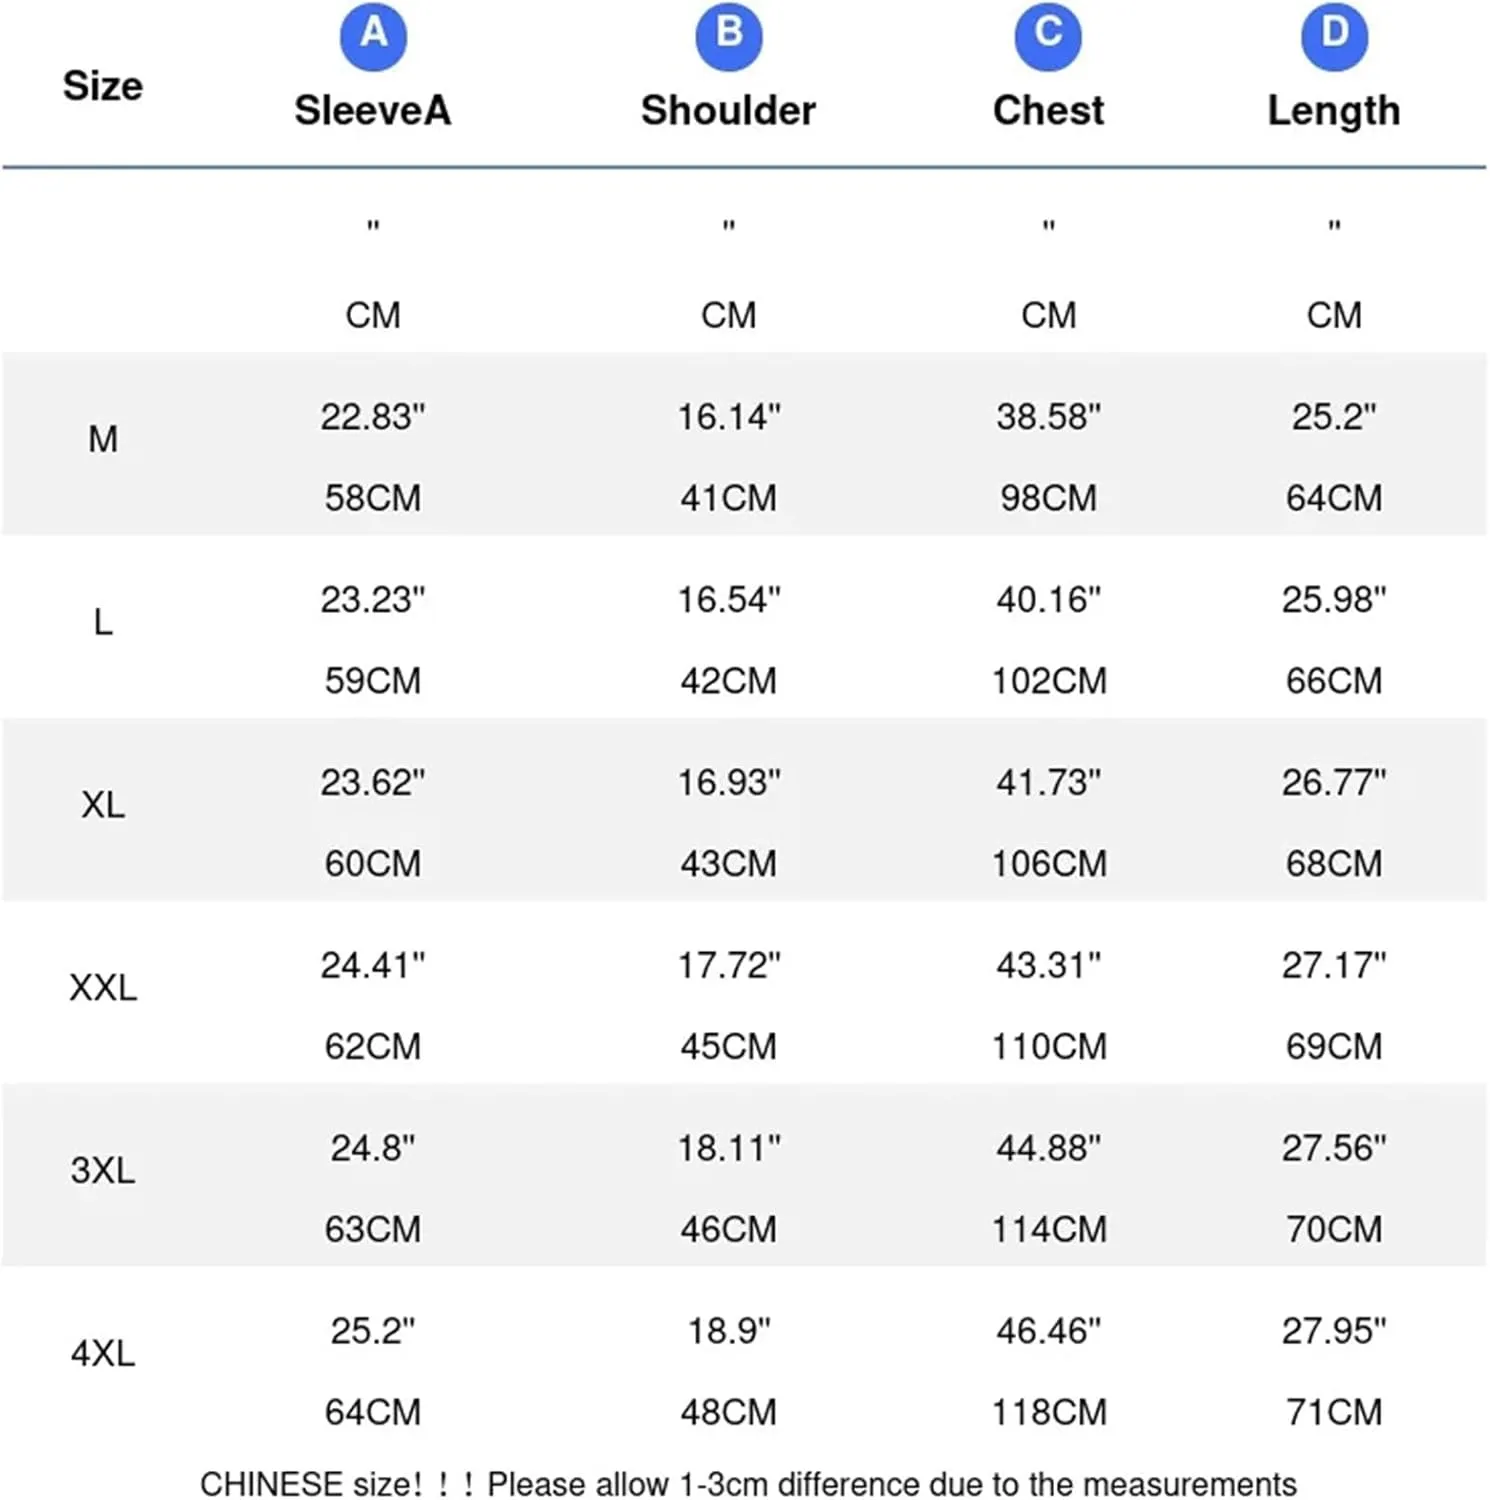
Task: Select the XXL size row label
Action: coord(103,988)
